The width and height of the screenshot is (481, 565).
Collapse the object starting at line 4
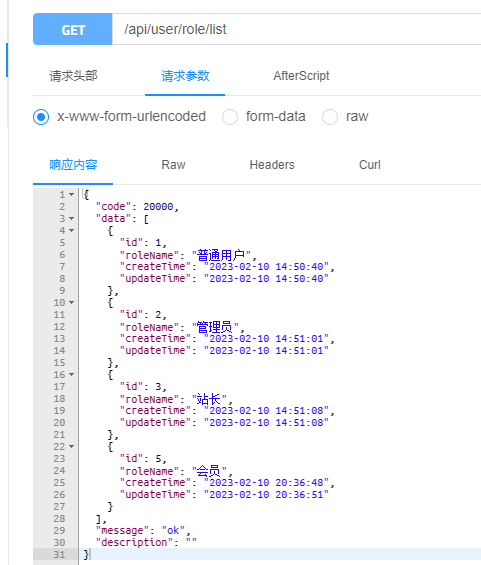click(71, 231)
